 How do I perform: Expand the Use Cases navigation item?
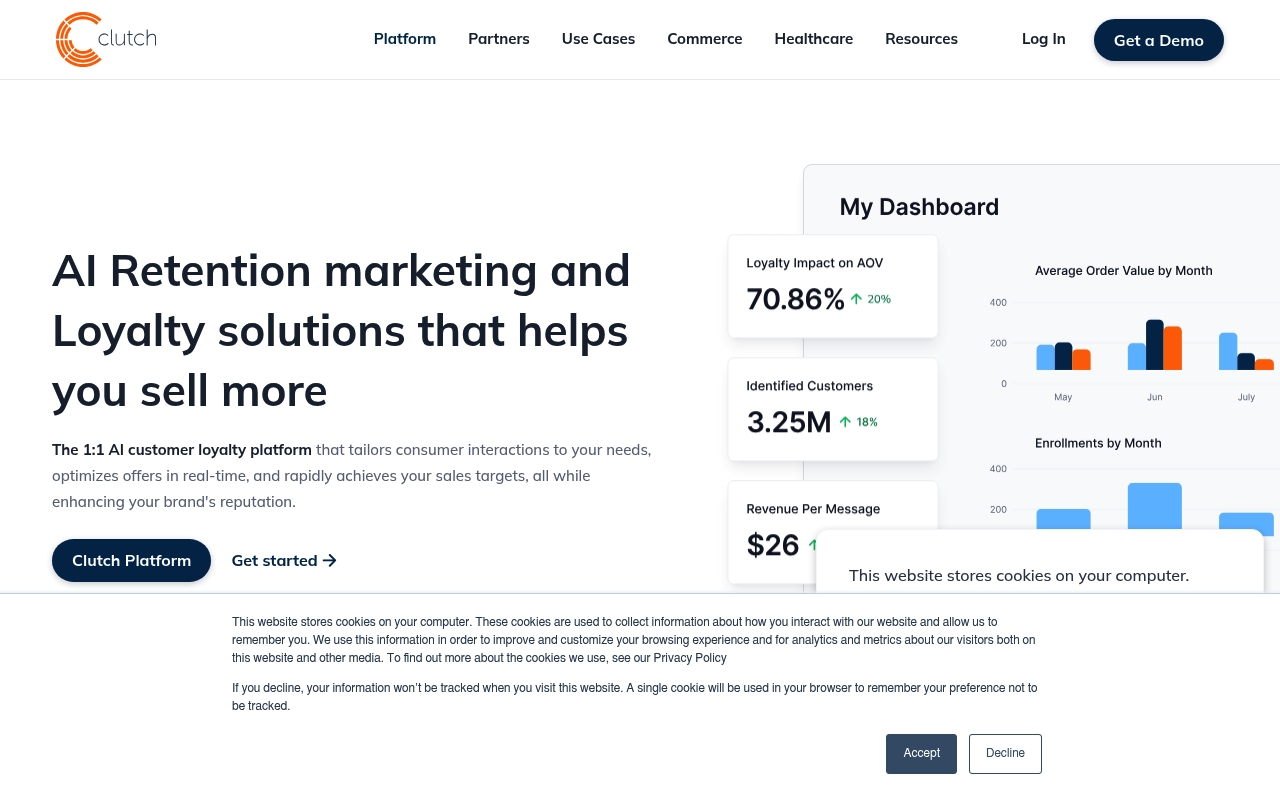(598, 39)
